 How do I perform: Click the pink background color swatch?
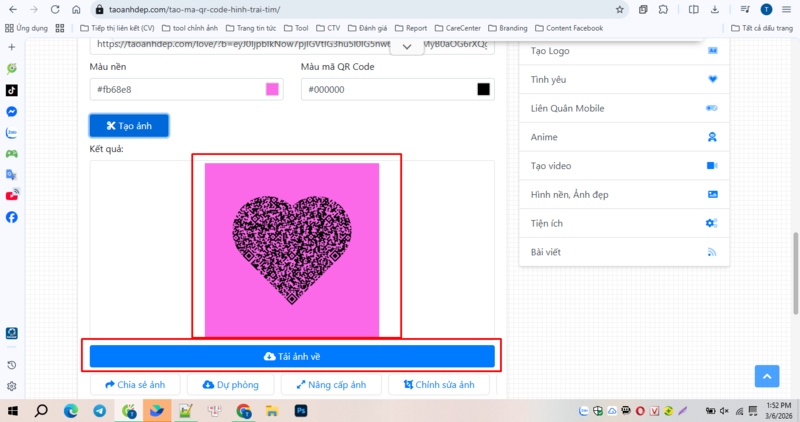(x=272, y=89)
